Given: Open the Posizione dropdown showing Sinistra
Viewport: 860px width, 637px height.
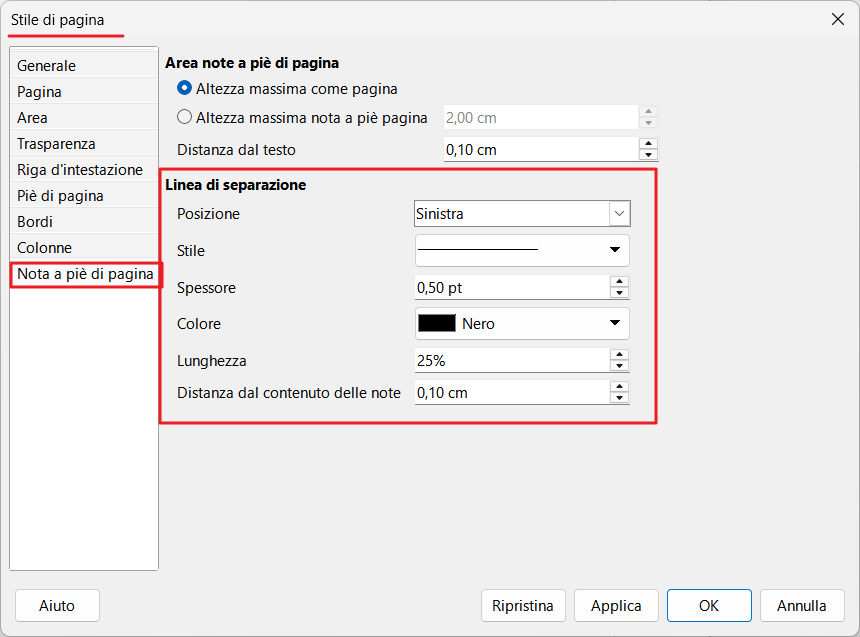Looking at the screenshot, I should tap(522, 213).
